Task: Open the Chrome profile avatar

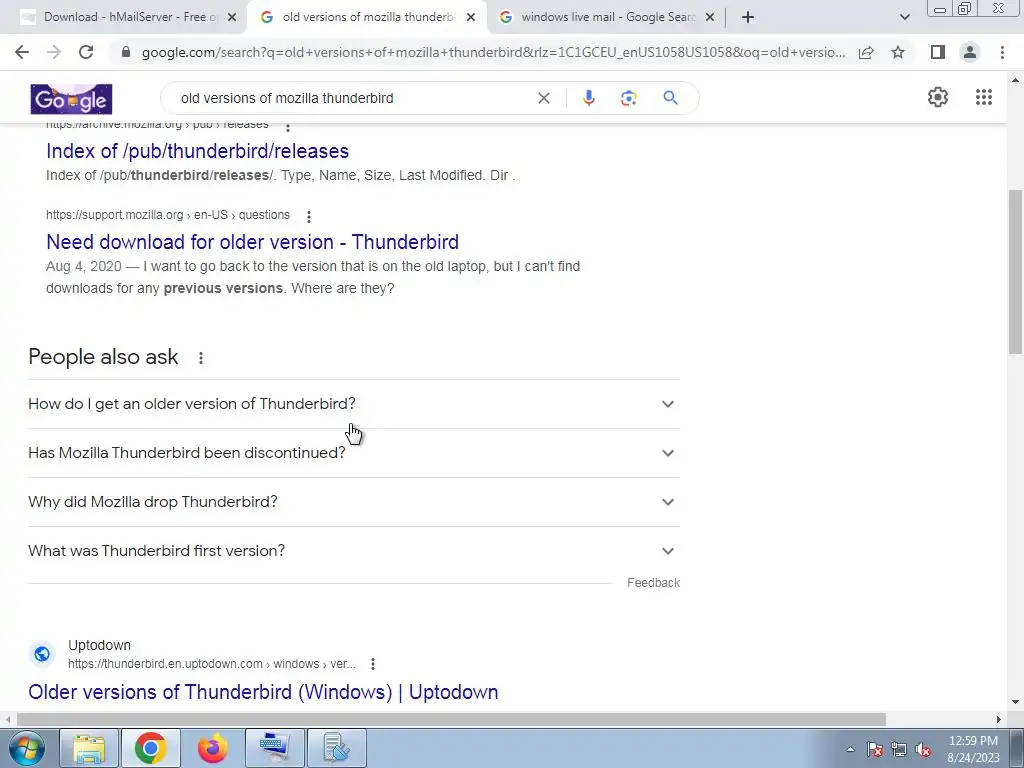Action: [x=970, y=52]
